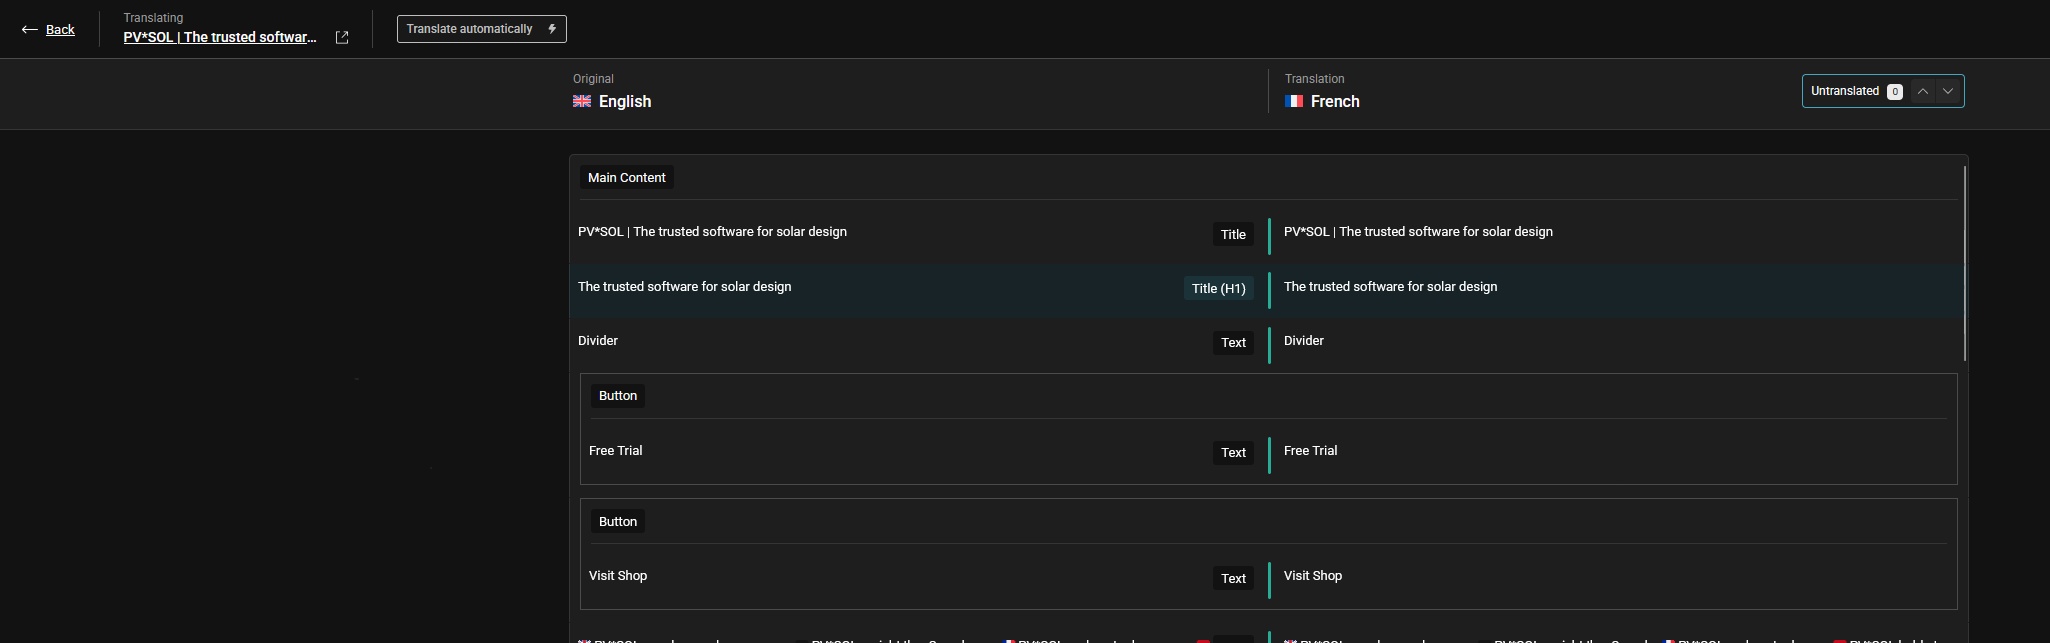The height and width of the screenshot is (643, 2050).
Task: Click the lightning bolt auto-translate icon
Action: point(552,29)
